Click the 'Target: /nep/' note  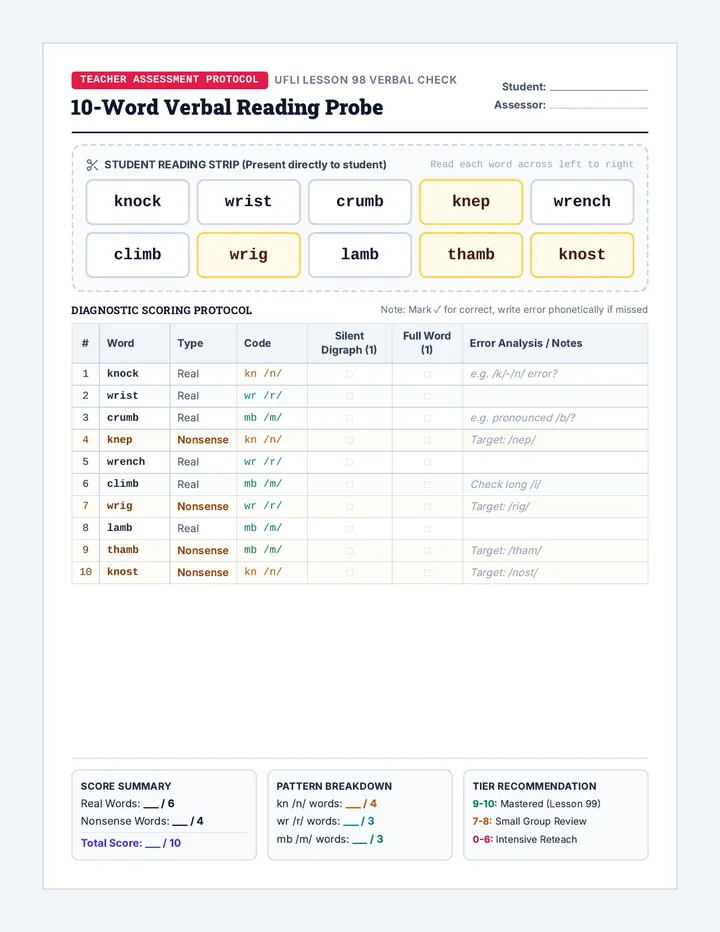click(503, 440)
